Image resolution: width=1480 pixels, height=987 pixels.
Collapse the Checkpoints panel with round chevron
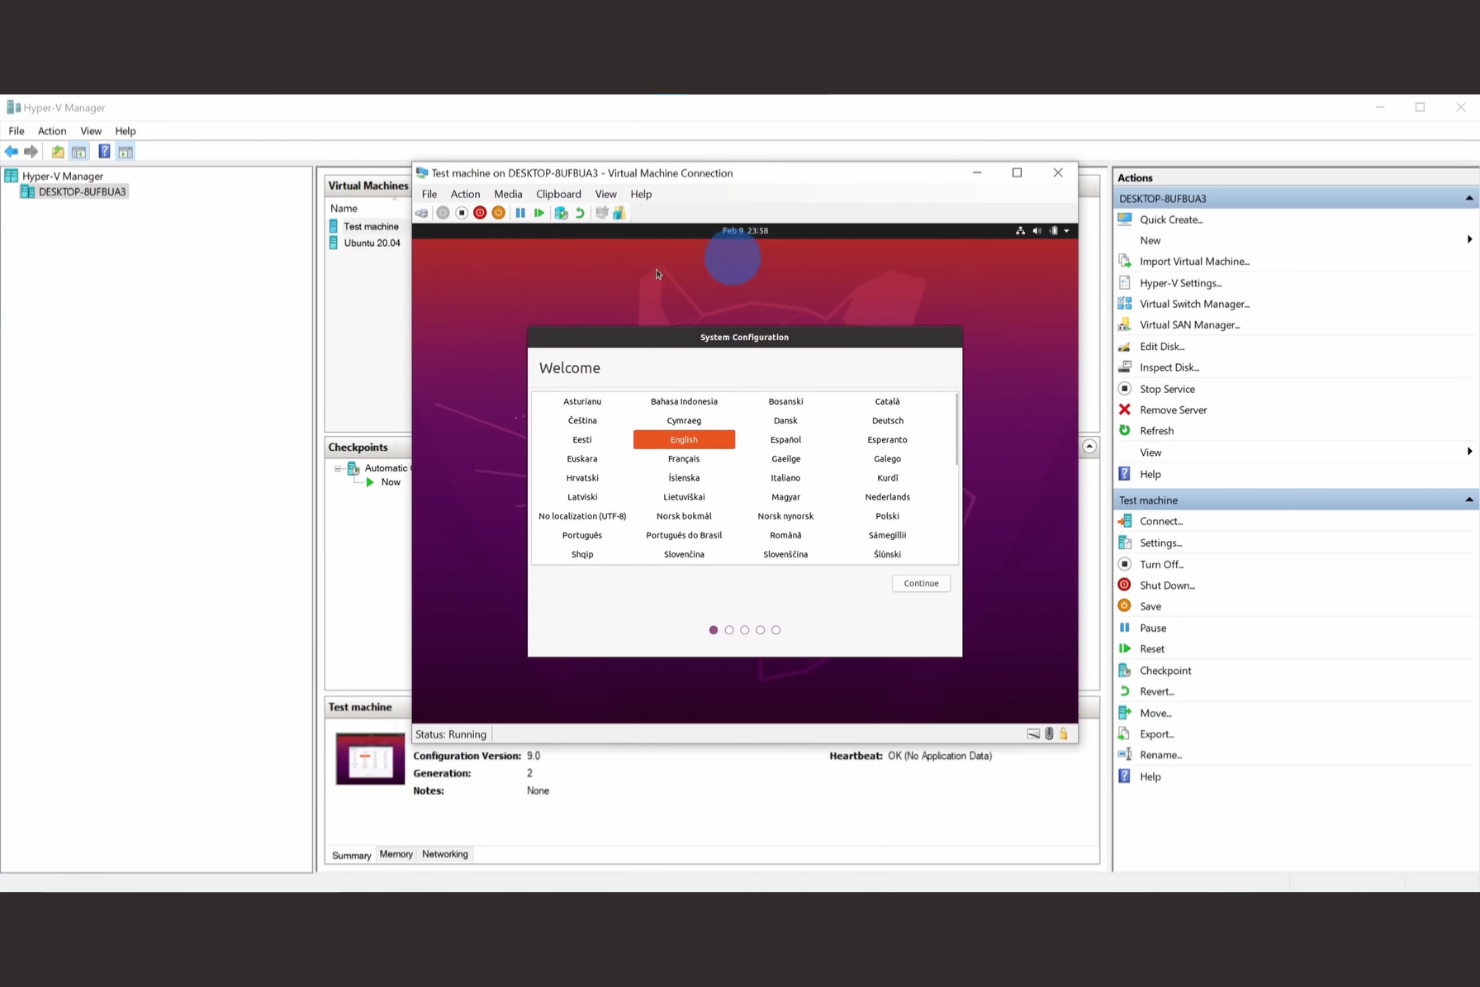pos(1090,447)
